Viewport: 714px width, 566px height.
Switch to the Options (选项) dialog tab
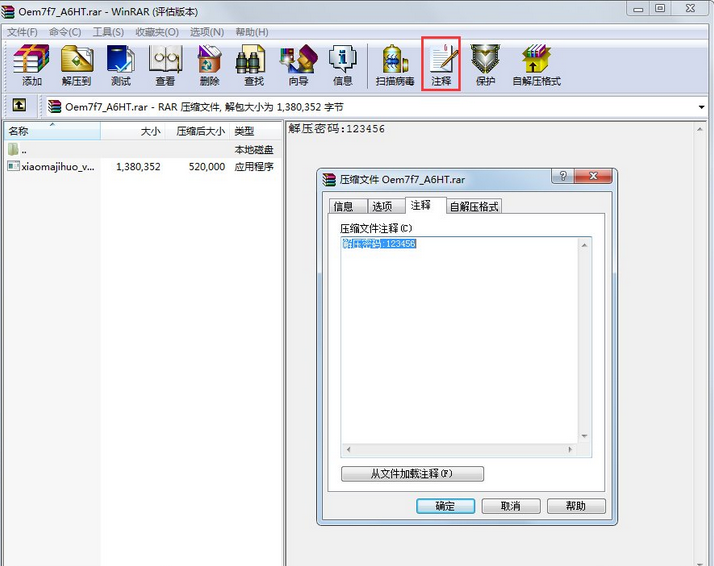coord(382,206)
